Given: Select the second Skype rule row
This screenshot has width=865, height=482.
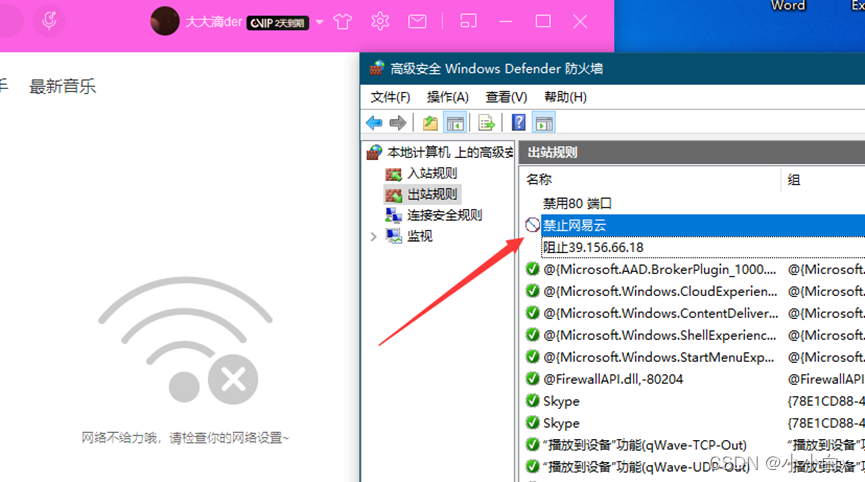Looking at the screenshot, I should [x=694, y=424].
